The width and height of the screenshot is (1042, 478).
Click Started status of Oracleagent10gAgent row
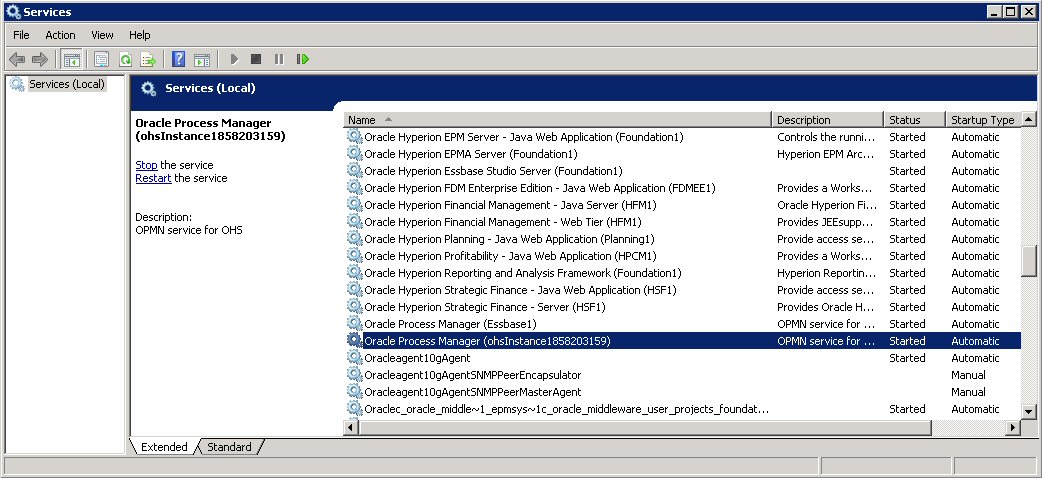click(907, 358)
